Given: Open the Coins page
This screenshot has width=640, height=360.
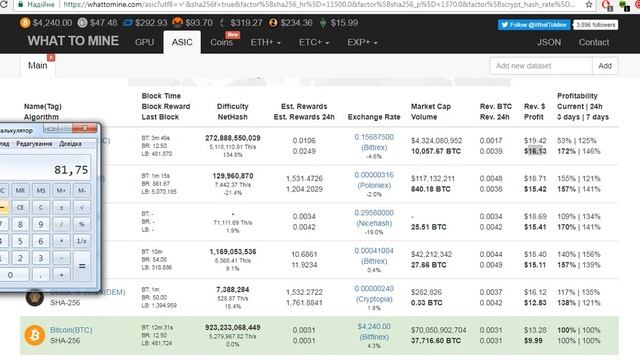Looking at the screenshot, I should (222, 42).
